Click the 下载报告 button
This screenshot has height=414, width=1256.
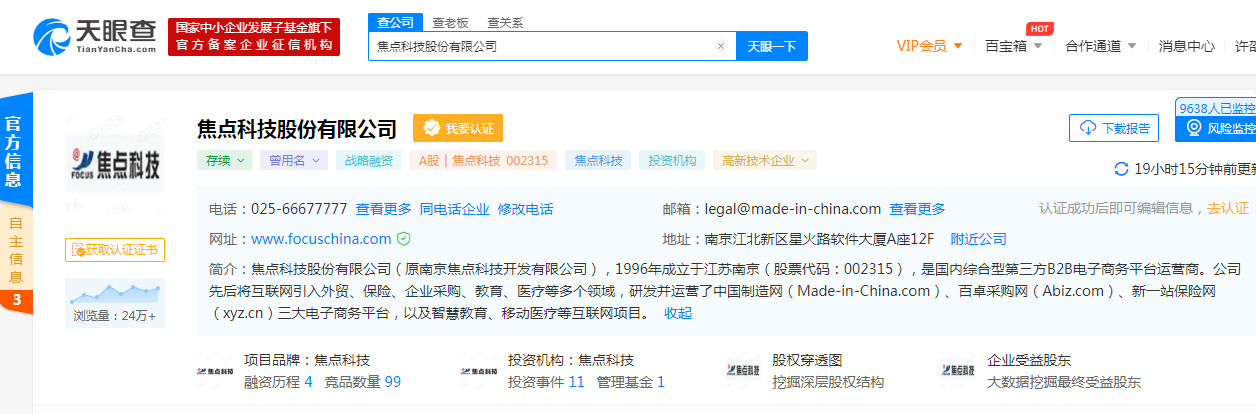point(1113,128)
